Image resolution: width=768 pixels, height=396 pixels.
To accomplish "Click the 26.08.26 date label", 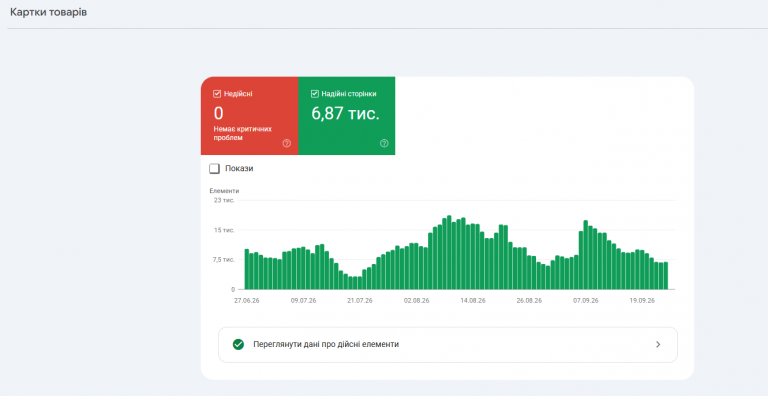I will point(529,301).
